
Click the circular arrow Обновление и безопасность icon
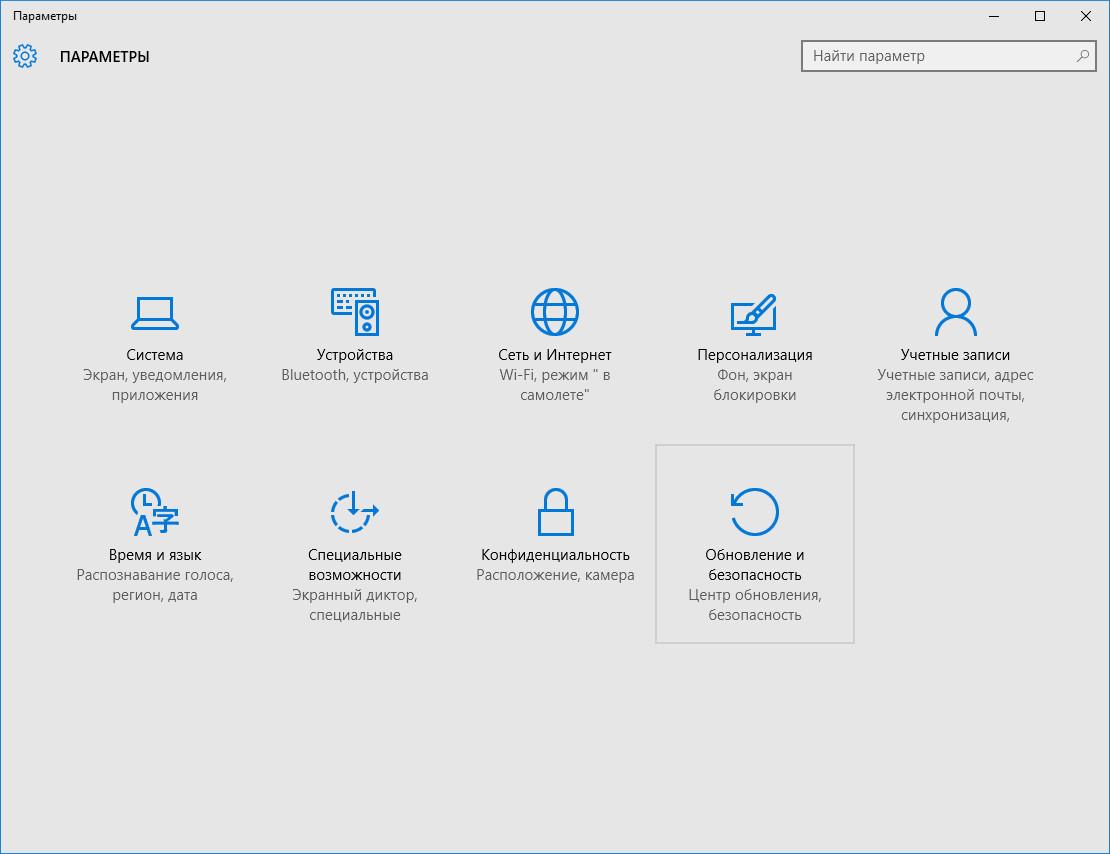click(x=754, y=513)
